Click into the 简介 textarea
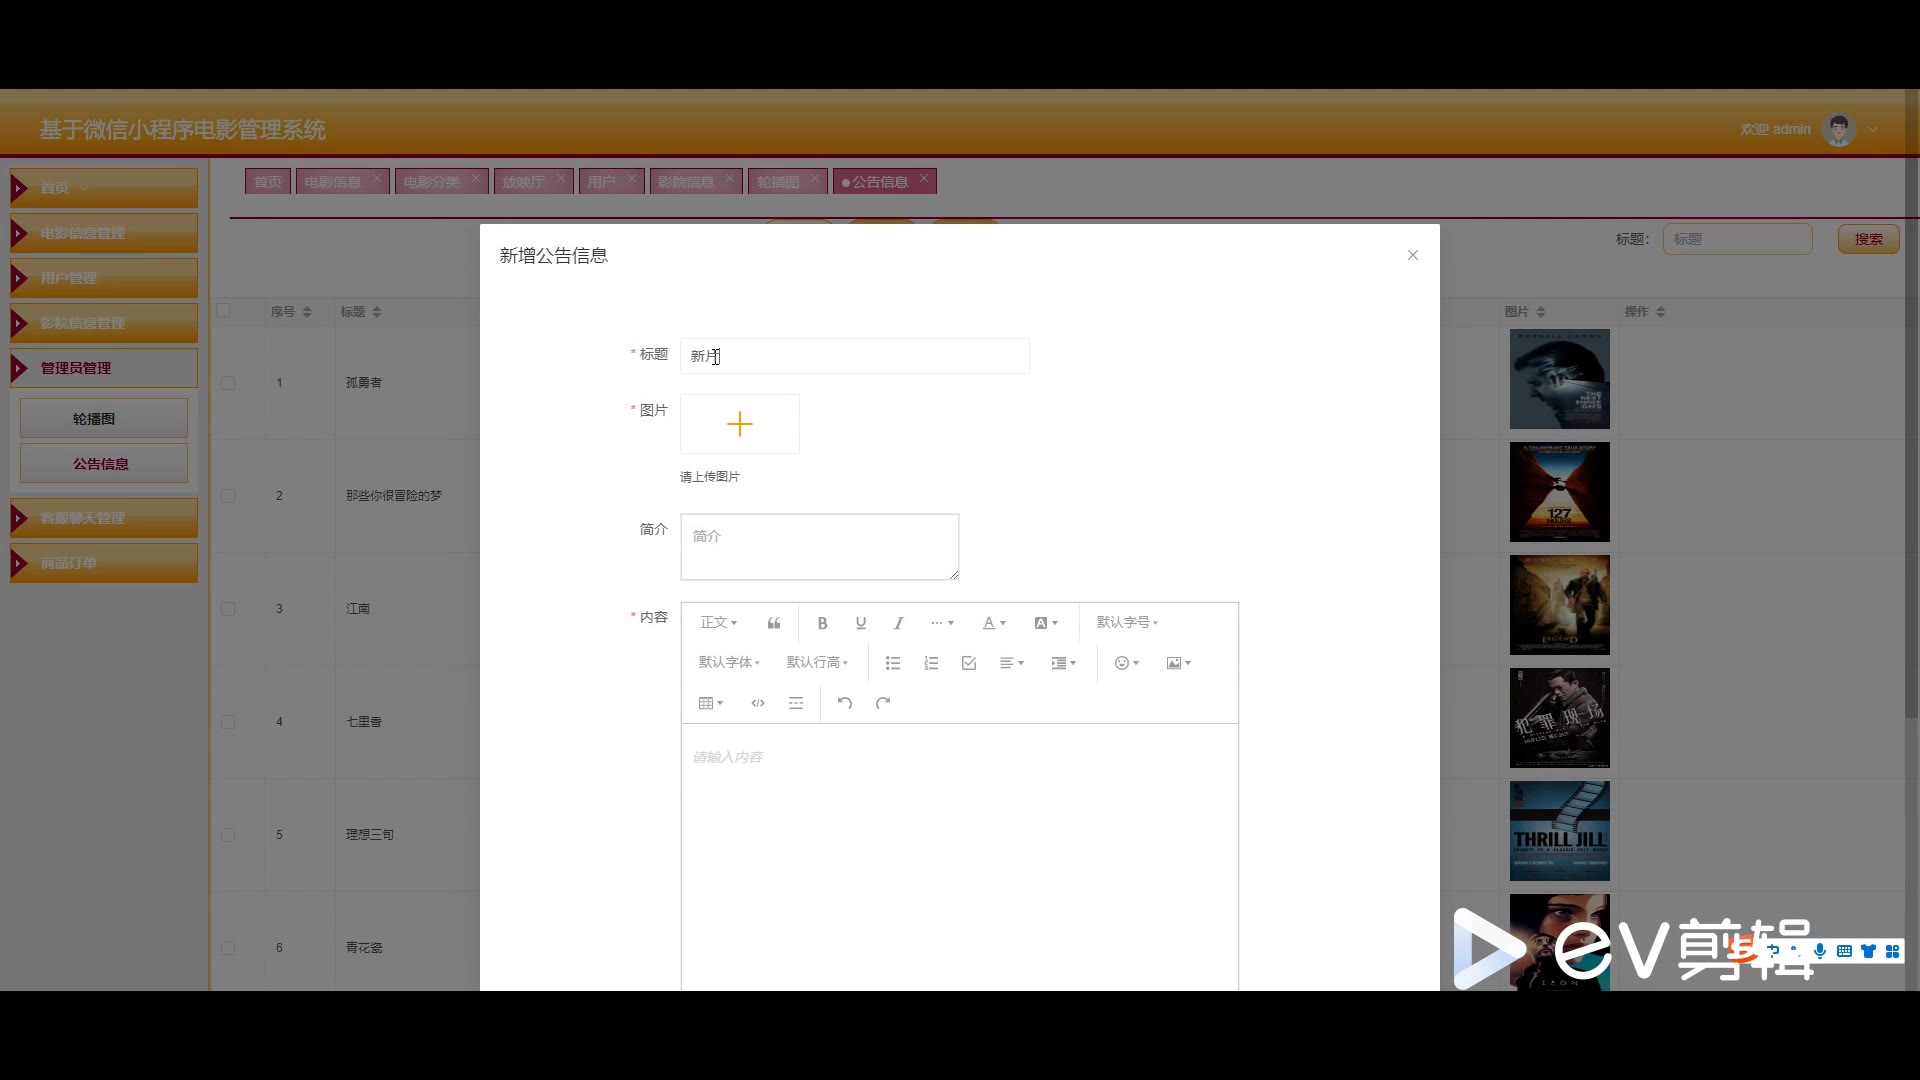 coord(819,547)
